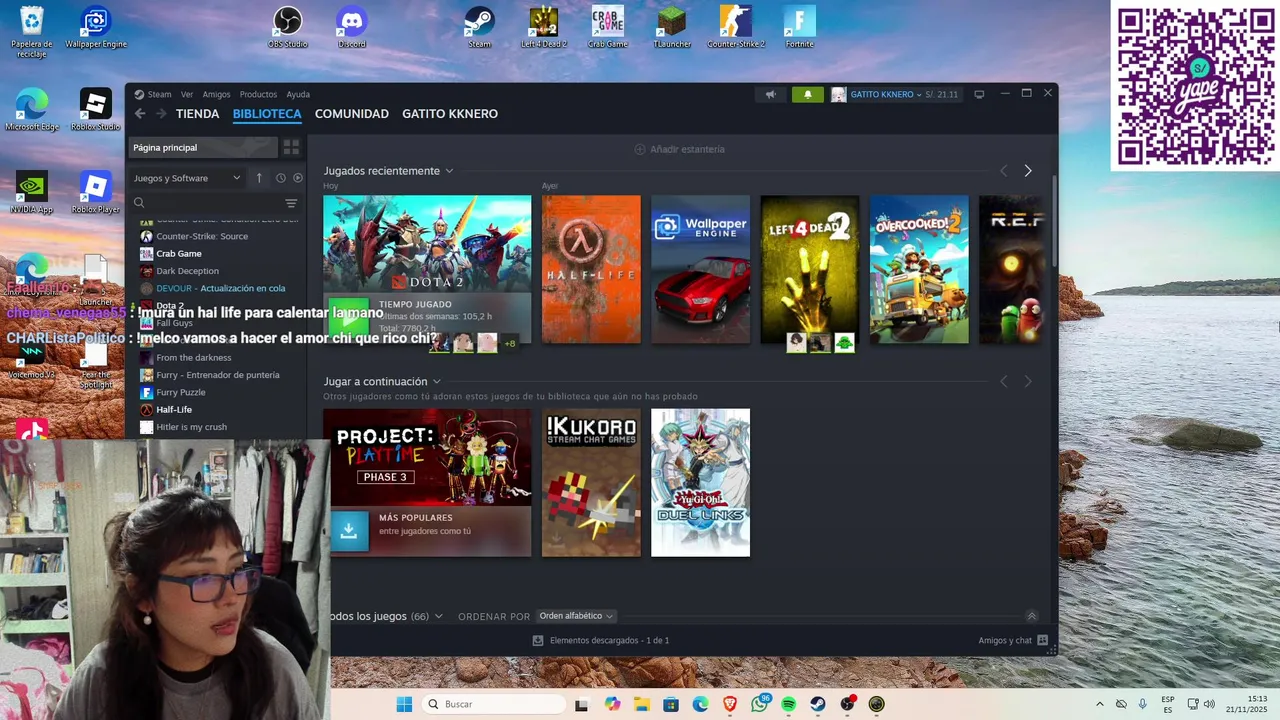Open WhatsApp from the taskbar
1280x720 pixels.
[x=759, y=704]
